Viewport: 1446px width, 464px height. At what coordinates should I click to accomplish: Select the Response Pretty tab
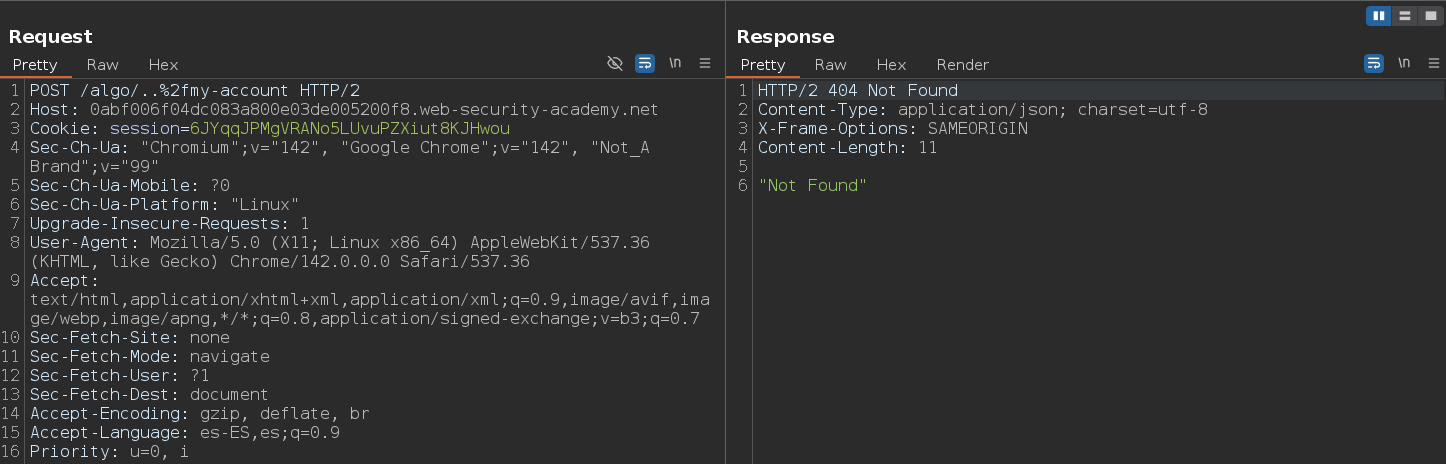click(763, 65)
